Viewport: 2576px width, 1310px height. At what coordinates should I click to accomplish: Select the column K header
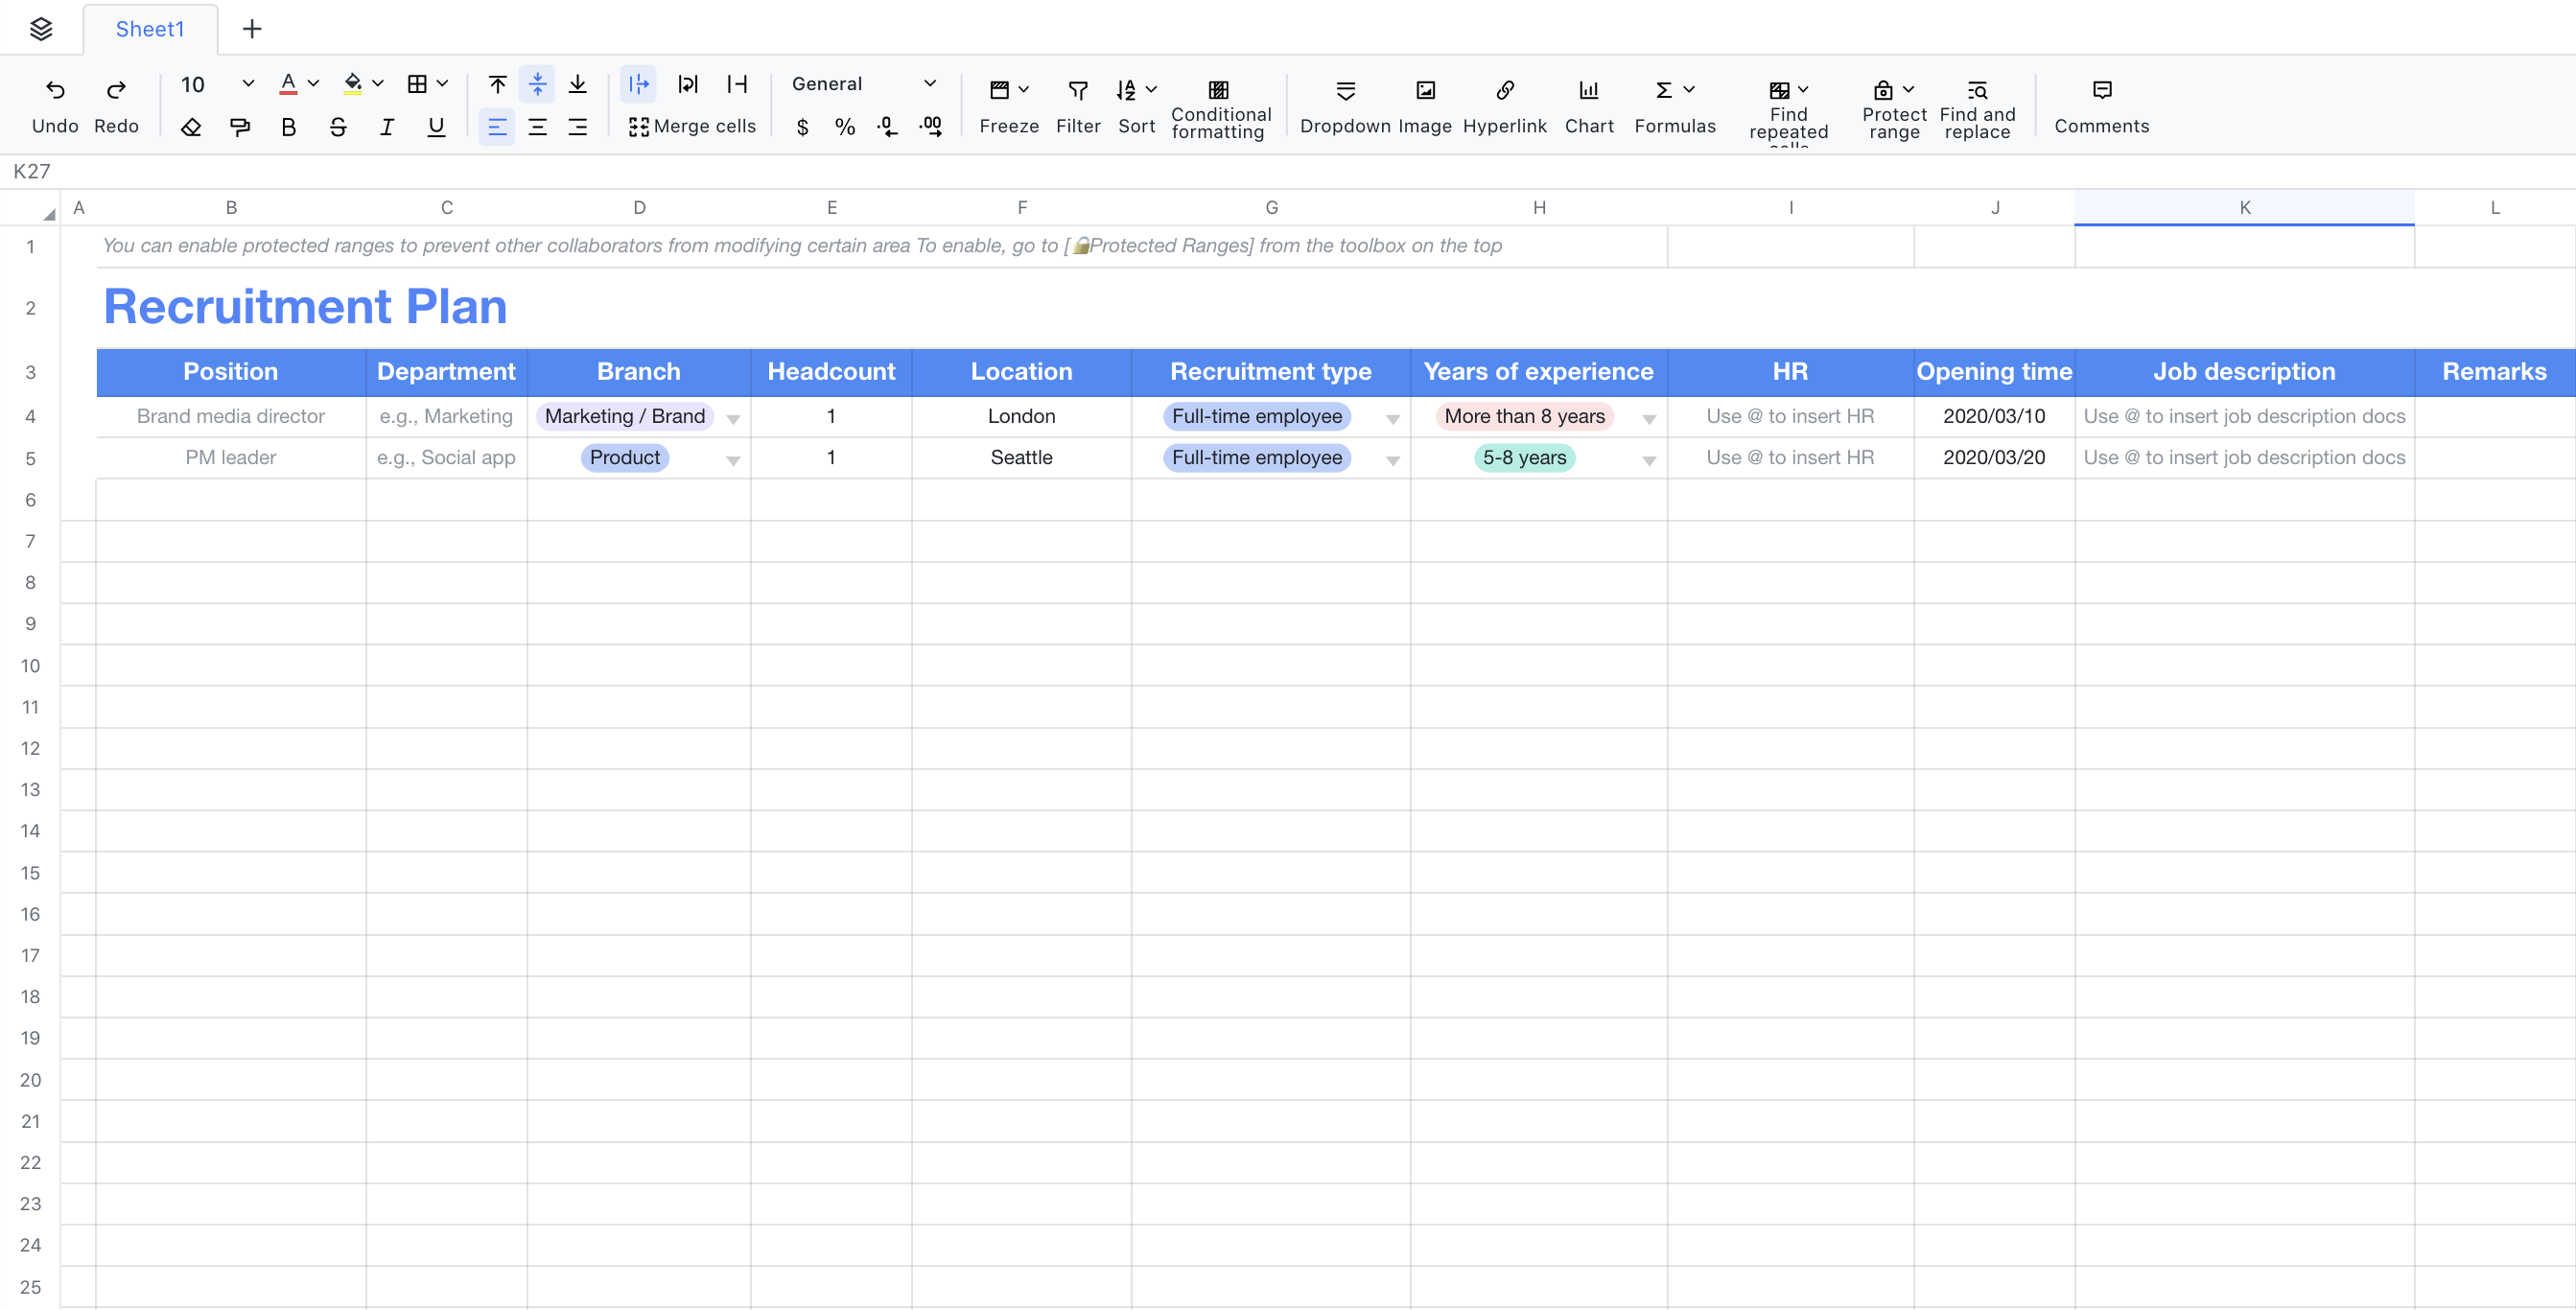click(2243, 207)
